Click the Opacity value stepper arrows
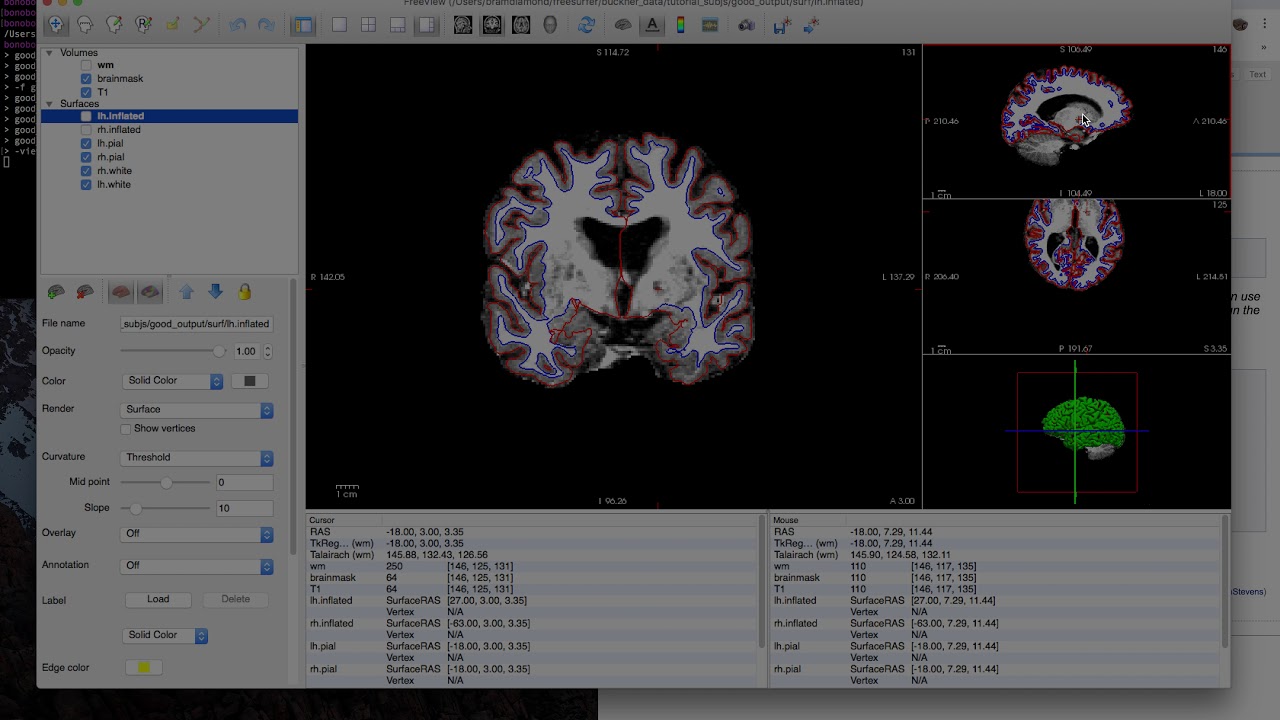The image size is (1280, 720). pos(267,352)
